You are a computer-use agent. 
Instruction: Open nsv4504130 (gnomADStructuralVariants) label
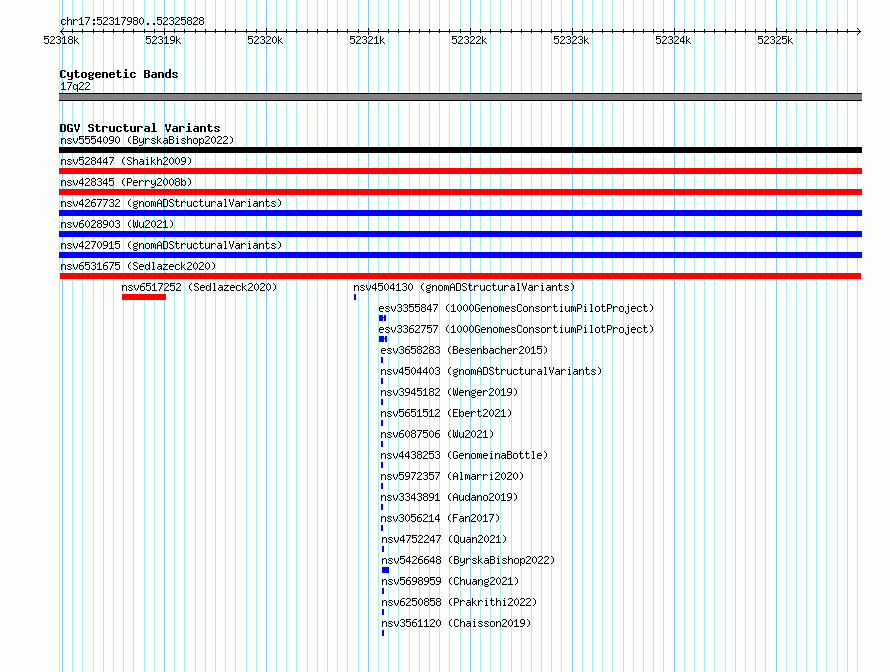pyautogui.click(x=464, y=287)
